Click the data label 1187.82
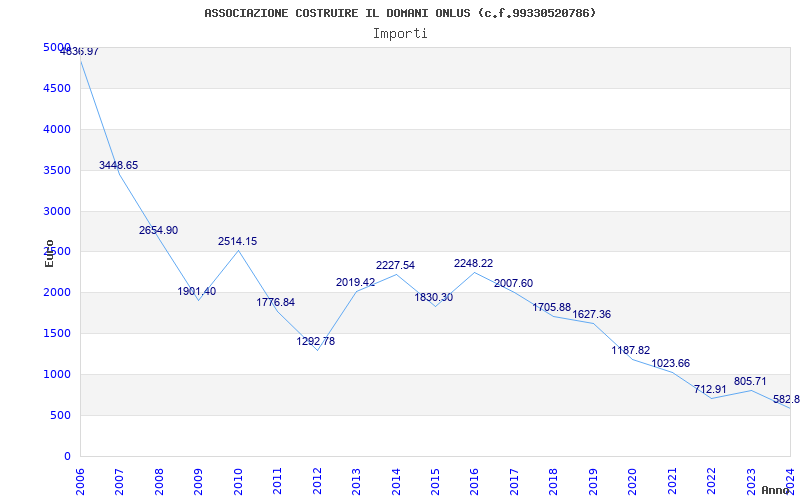This screenshot has height=500, width=800. pyautogui.click(x=631, y=350)
